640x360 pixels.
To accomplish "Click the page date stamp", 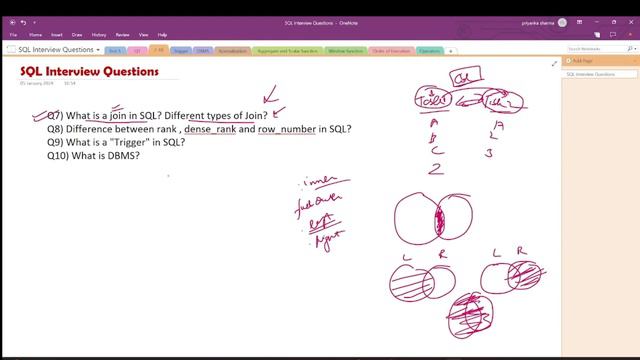I will pyautogui.click(x=36, y=83).
